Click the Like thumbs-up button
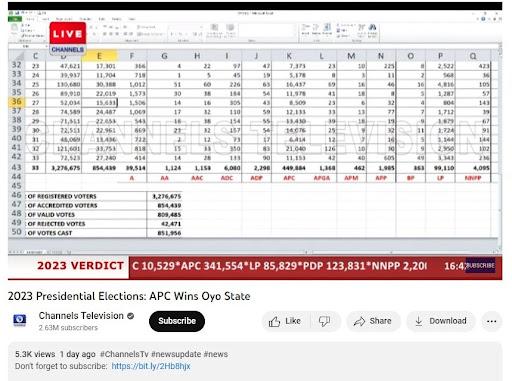Screen dimensions: 512x381 [286, 321]
